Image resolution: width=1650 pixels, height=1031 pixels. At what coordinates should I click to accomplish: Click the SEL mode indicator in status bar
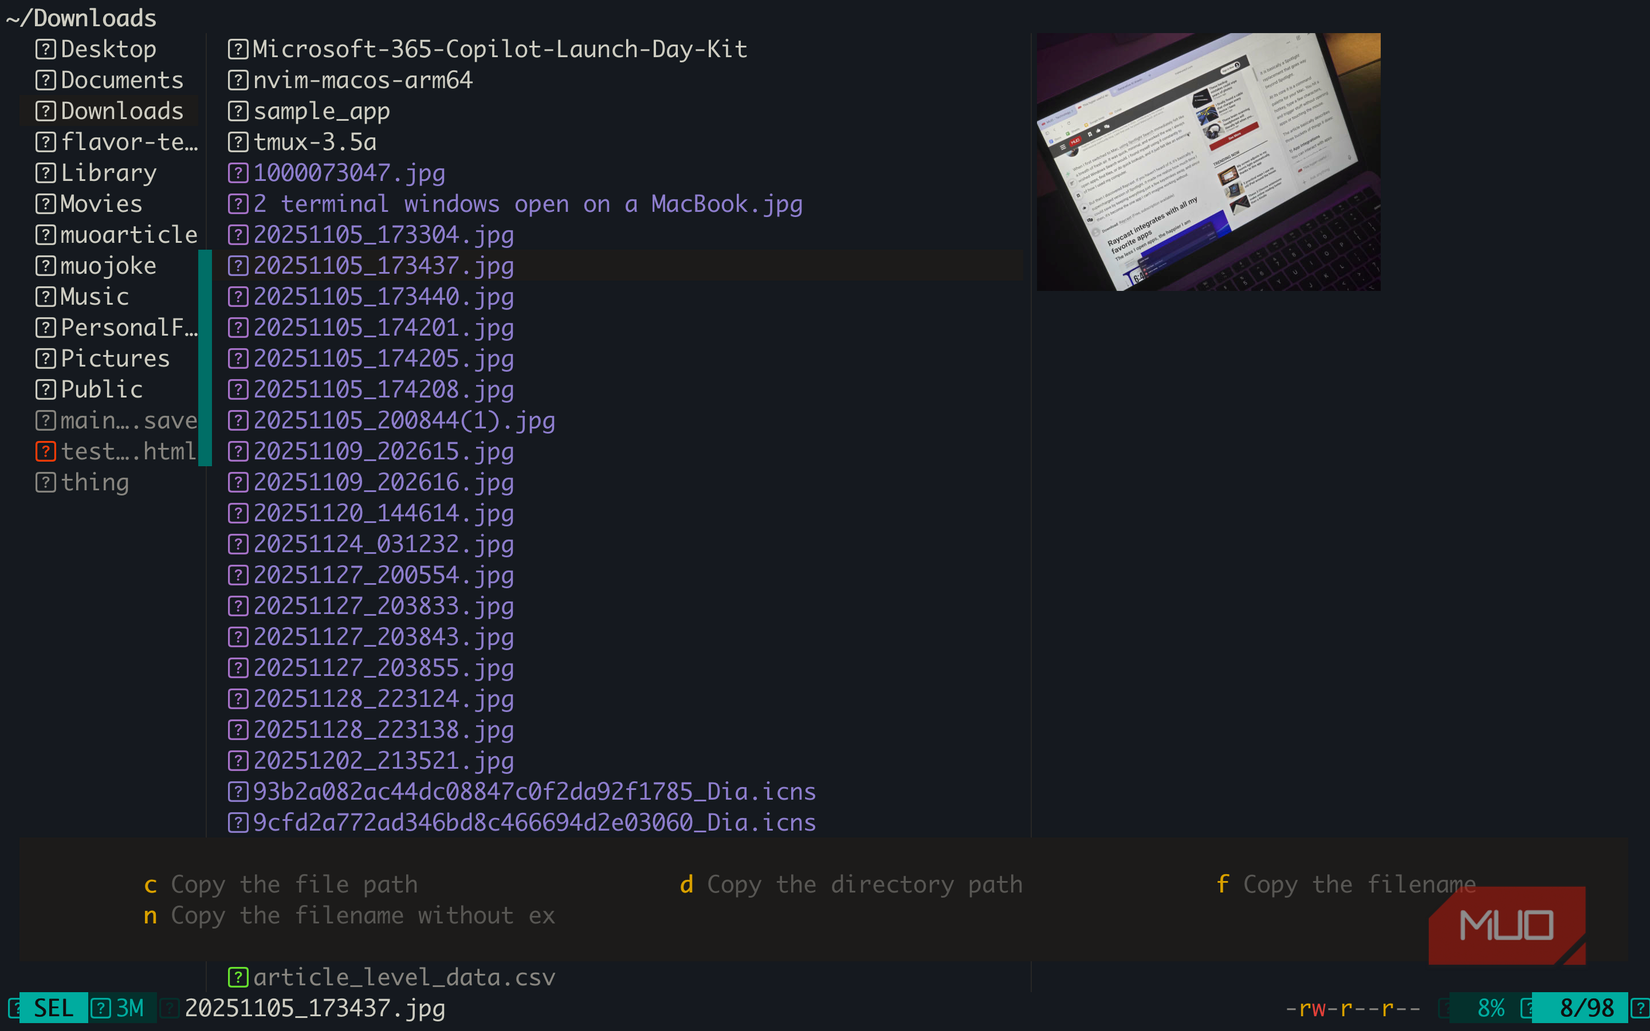coord(53,1008)
